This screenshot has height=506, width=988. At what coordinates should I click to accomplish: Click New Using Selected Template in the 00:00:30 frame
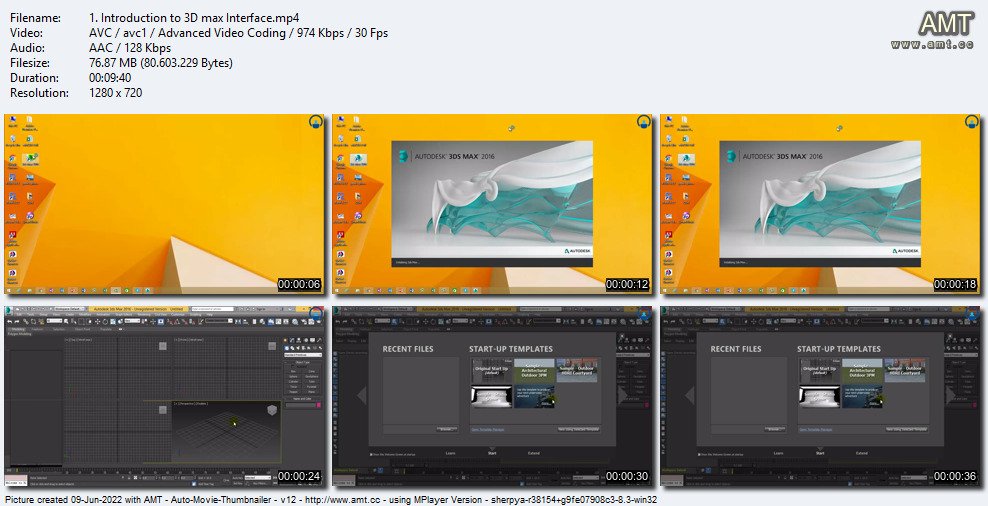[578, 429]
